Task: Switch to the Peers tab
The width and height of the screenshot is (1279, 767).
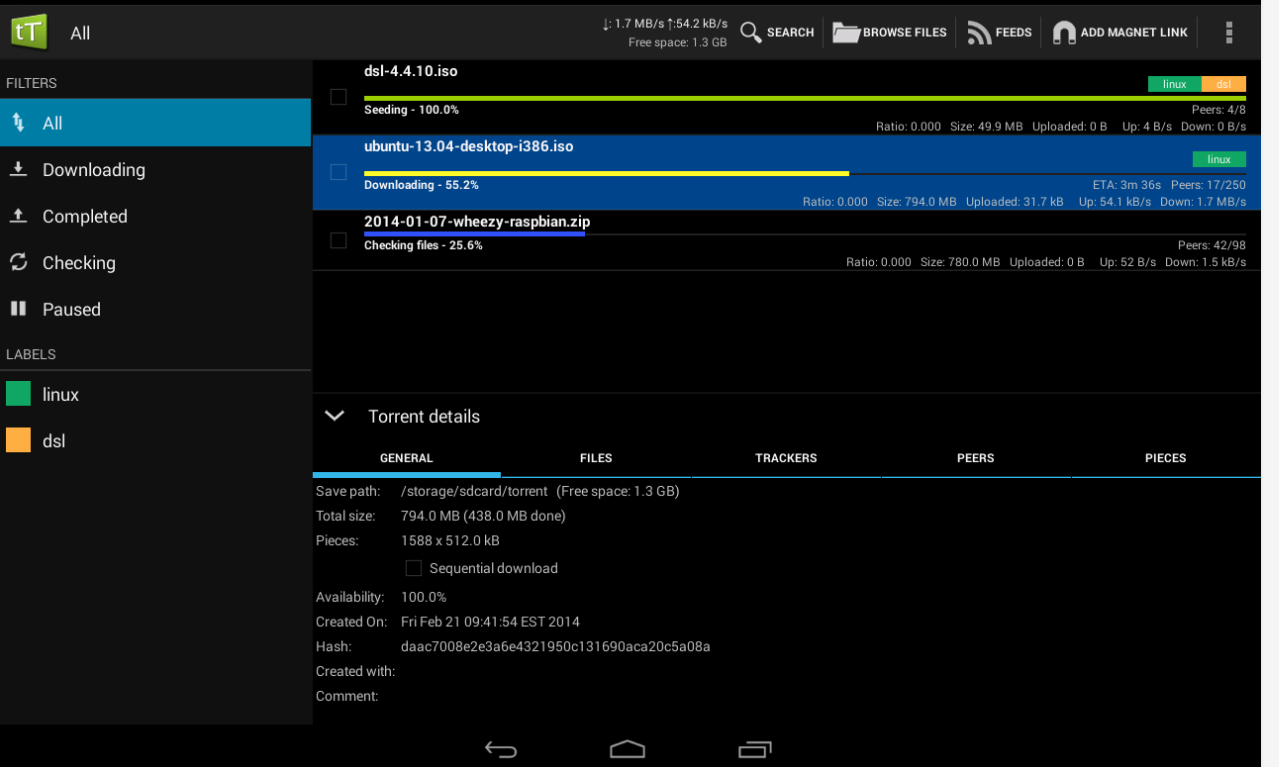Action: click(975, 458)
